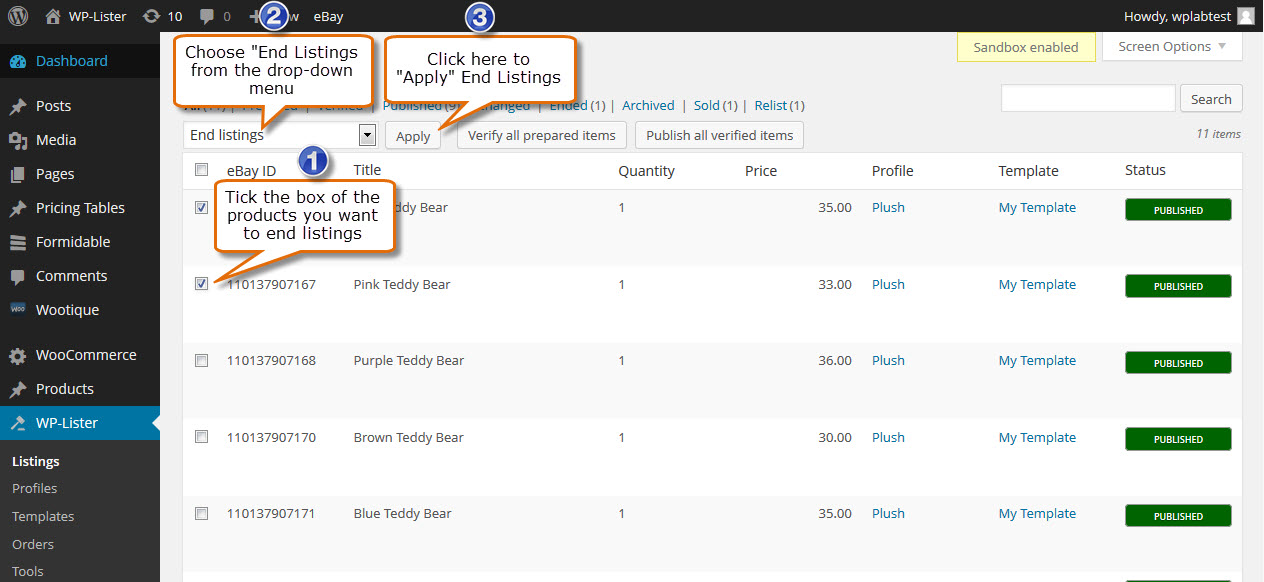Click the WordPress logo icon
1264x582 pixels.
click(x=18, y=16)
